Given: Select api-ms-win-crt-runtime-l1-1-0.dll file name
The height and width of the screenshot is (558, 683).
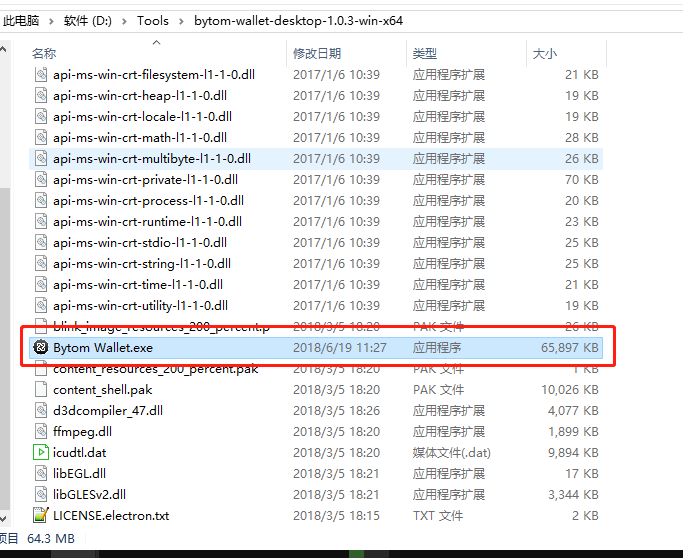Looking at the screenshot, I should pyautogui.click(x=147, y=221).
